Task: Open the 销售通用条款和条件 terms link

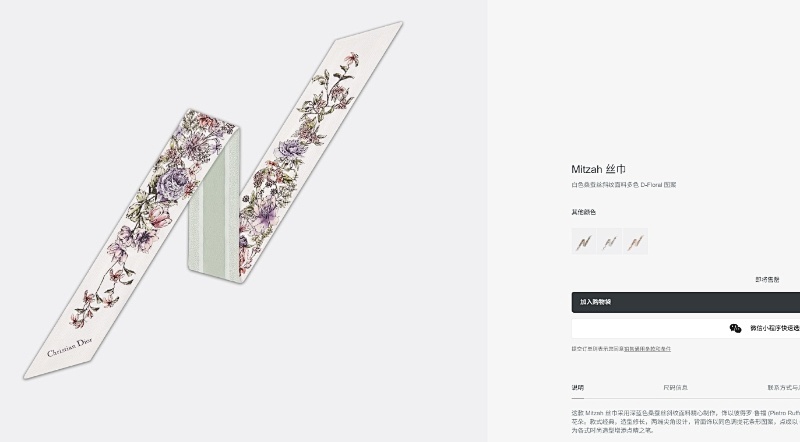Action: 647,349
